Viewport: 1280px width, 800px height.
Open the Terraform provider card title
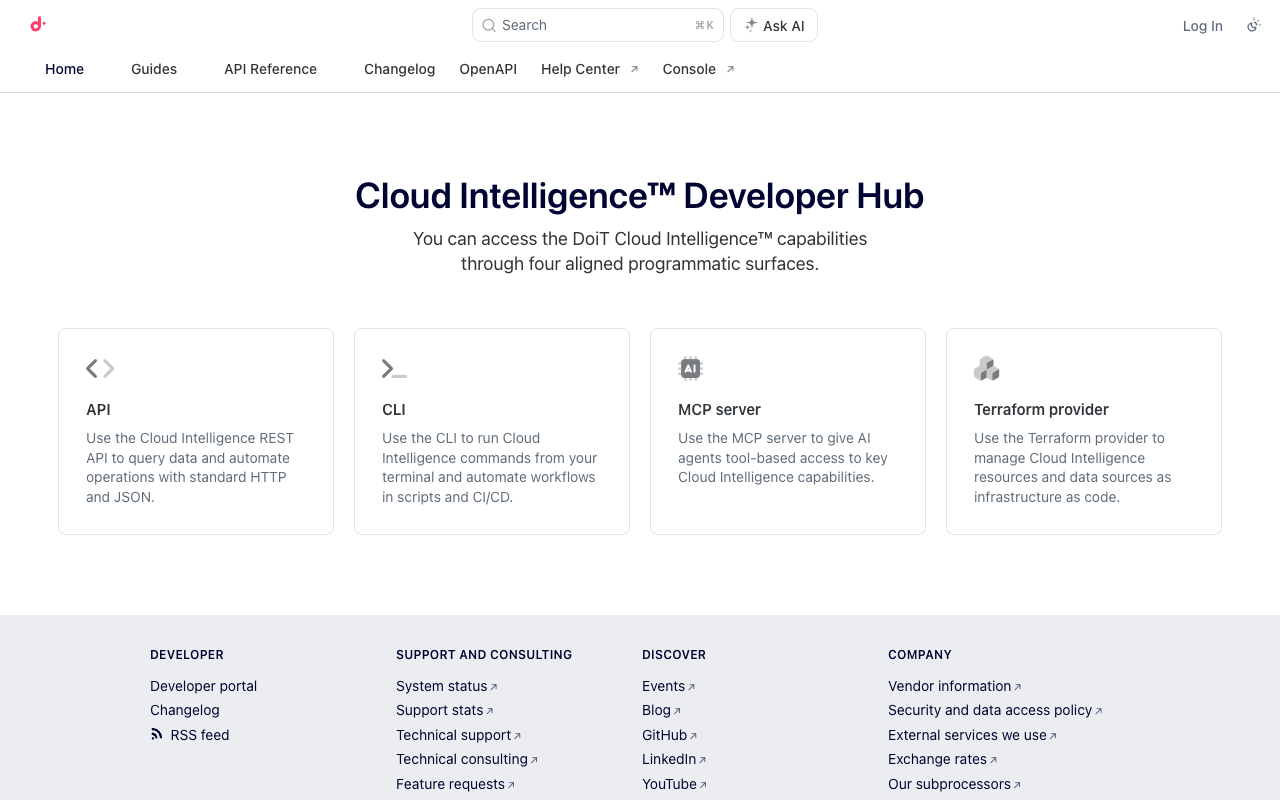(1041, 409)
